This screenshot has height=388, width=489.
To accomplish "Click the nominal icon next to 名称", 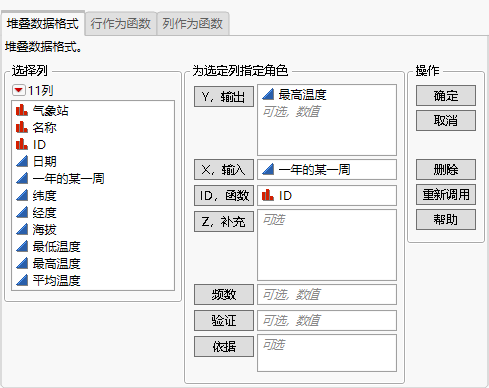I will (22, 127).
